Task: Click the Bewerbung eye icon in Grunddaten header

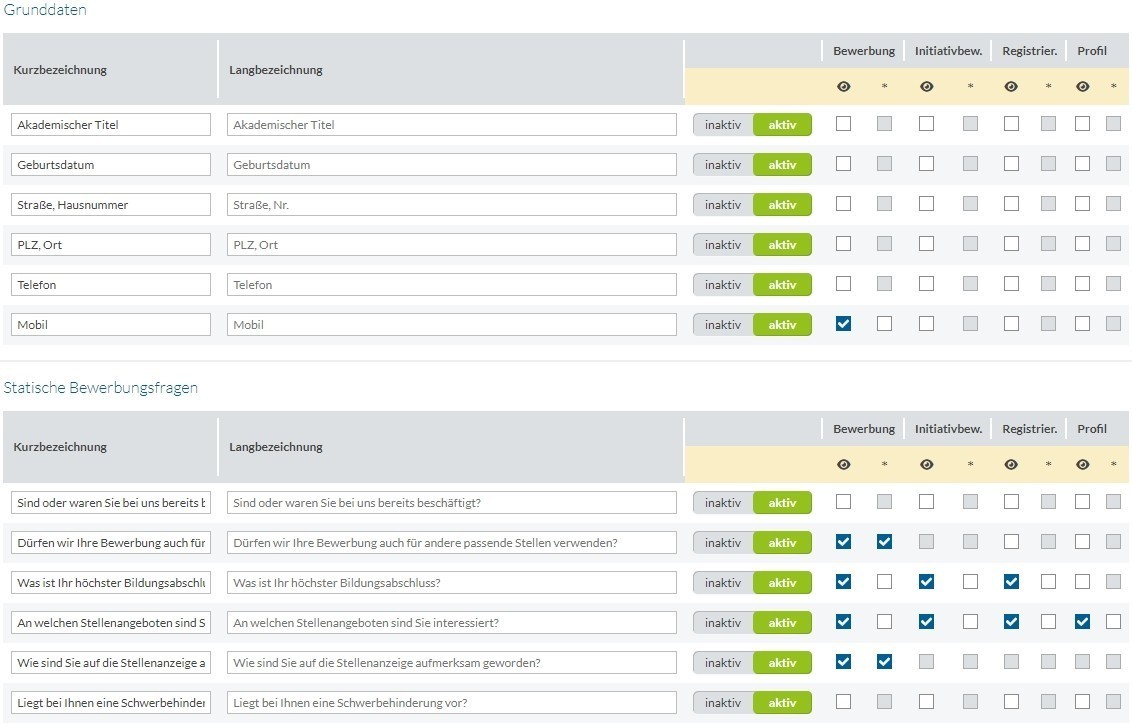Action: pos(843,87)
